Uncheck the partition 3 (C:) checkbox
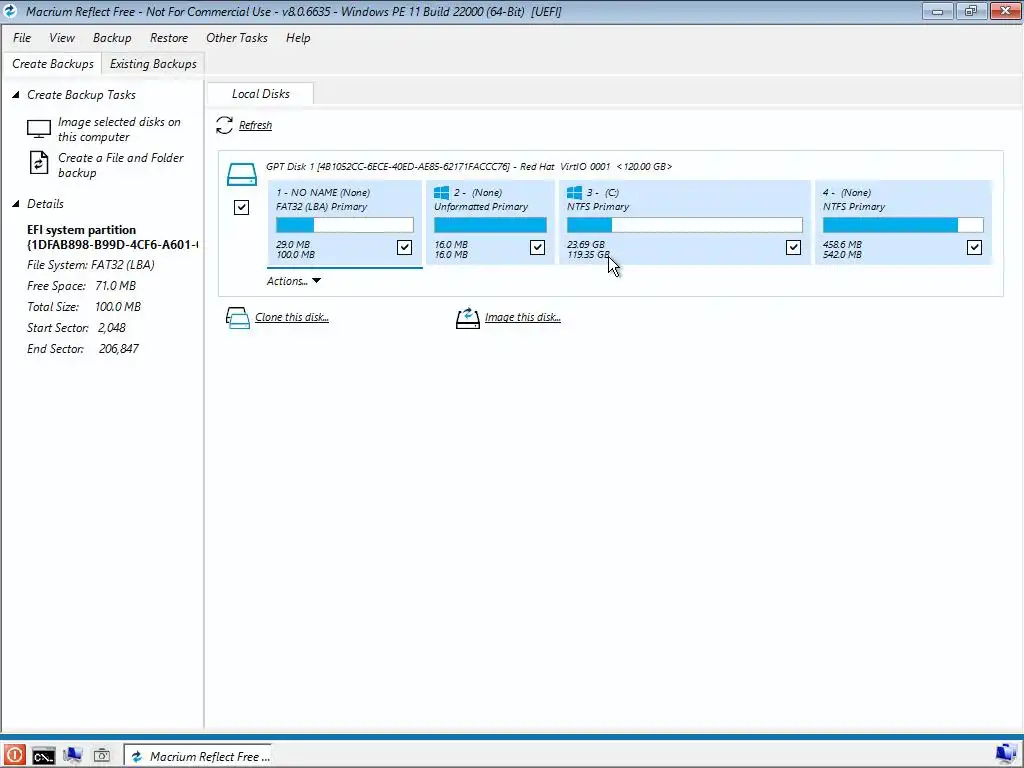This screenshot has height=768, width=1024. [x=793, y=247]
